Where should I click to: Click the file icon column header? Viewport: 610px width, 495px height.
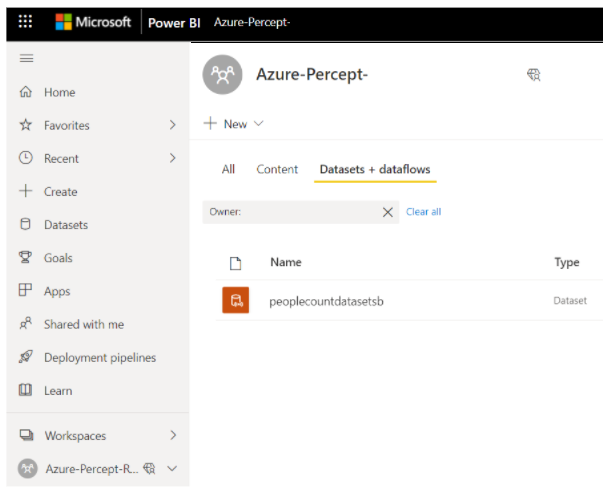[x=235, y=263]
